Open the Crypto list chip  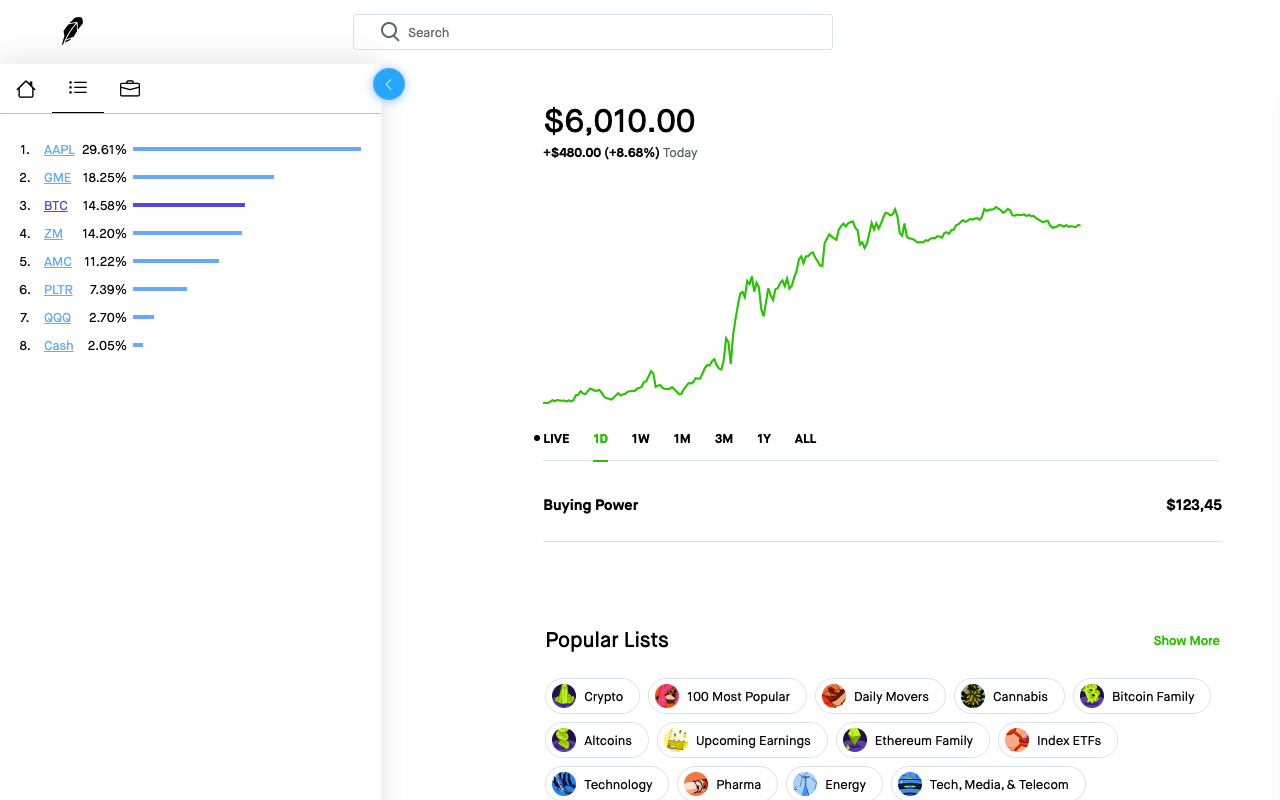[592, 696]
